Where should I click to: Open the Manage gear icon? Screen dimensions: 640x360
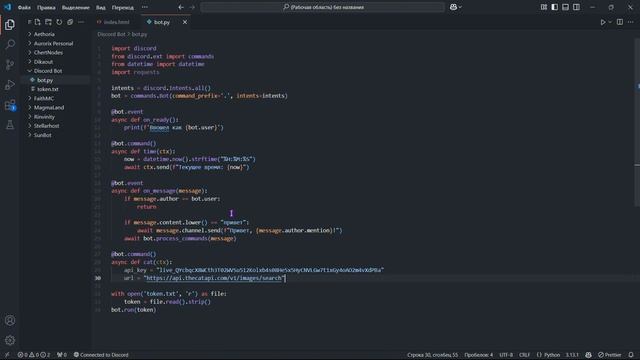coord(10,340)
